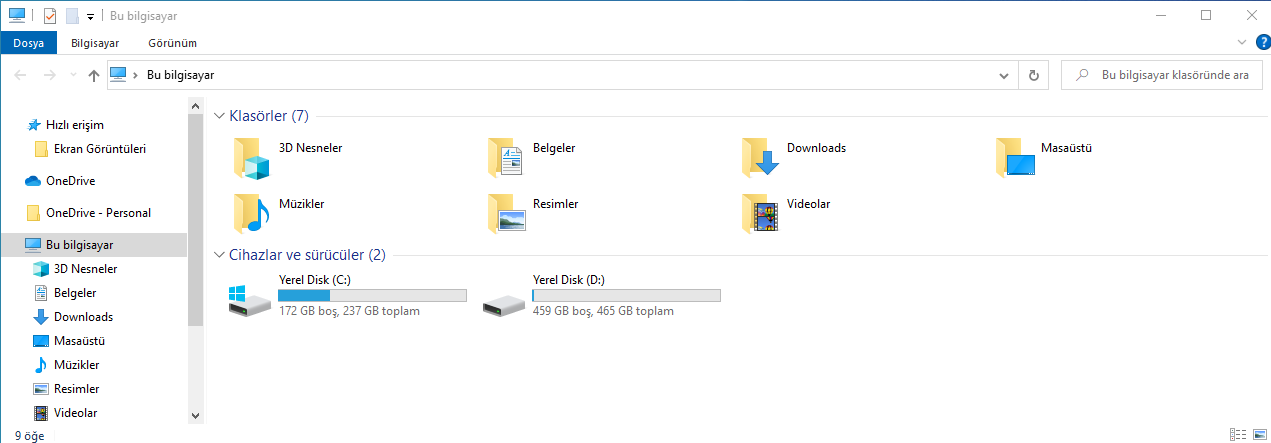
Task: Click the C: drive usage bar
Action: (372, 295)
